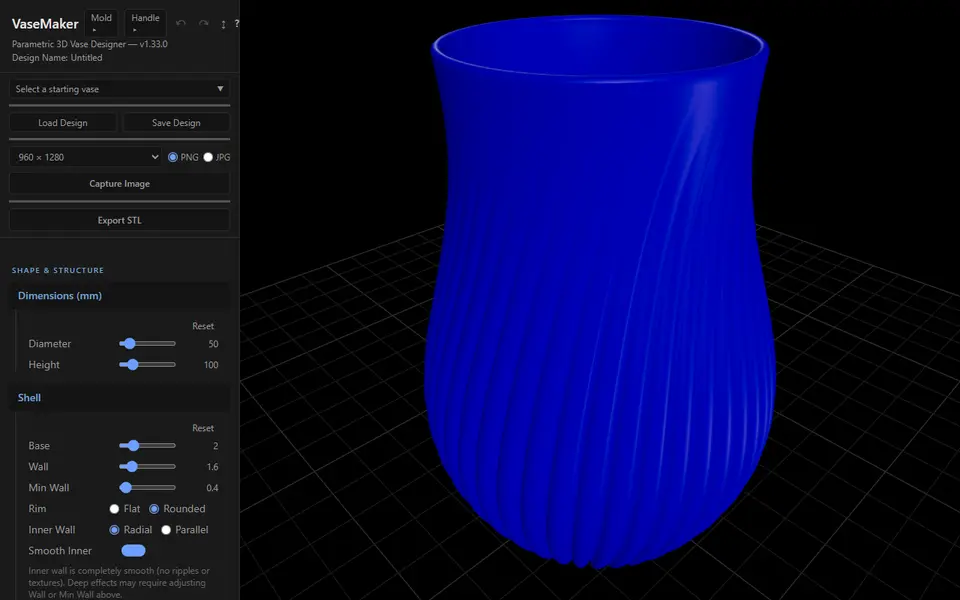Viewport: 960px width, 600px height.
Task: Open the 'Select a starting vase' dropdown
Action: pos(119,89)
